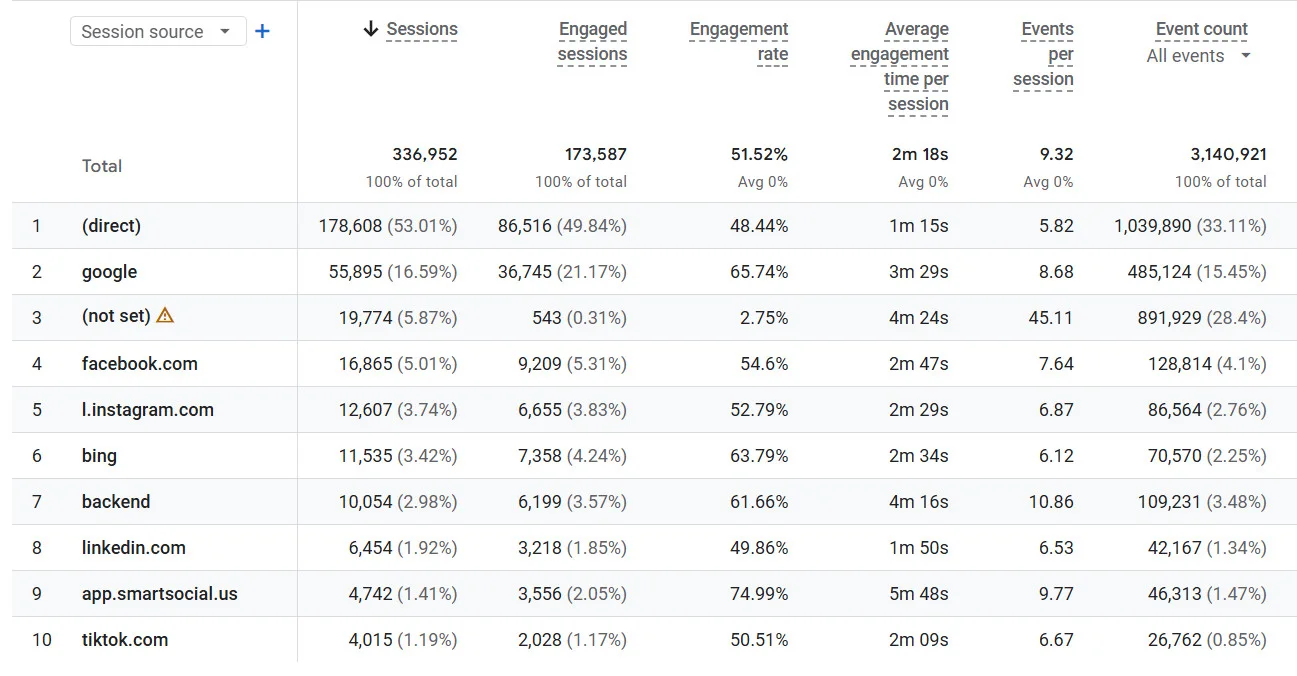Sort by Average engagement time per session
The height and width of the screenshot is (676, 1297).
[x=898, y=67]
